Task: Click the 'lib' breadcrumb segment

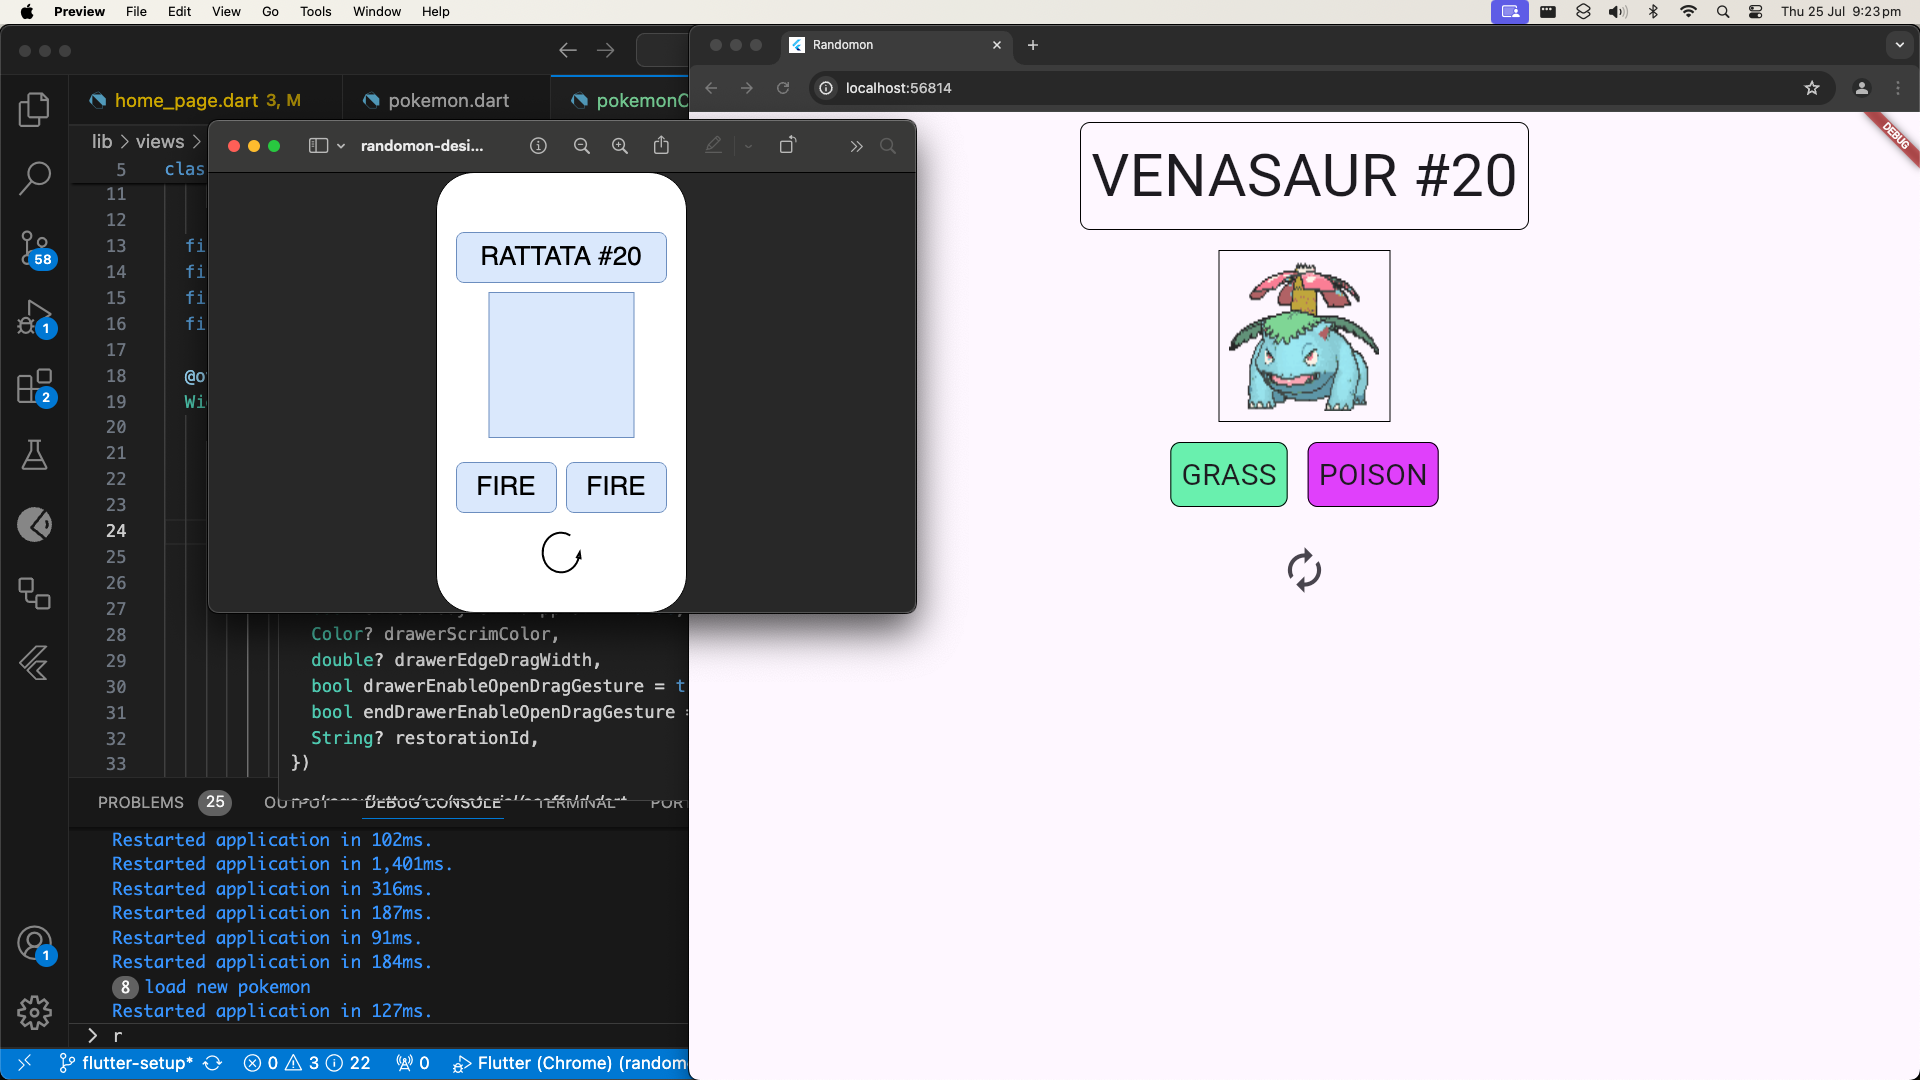Action: (102, 142)
